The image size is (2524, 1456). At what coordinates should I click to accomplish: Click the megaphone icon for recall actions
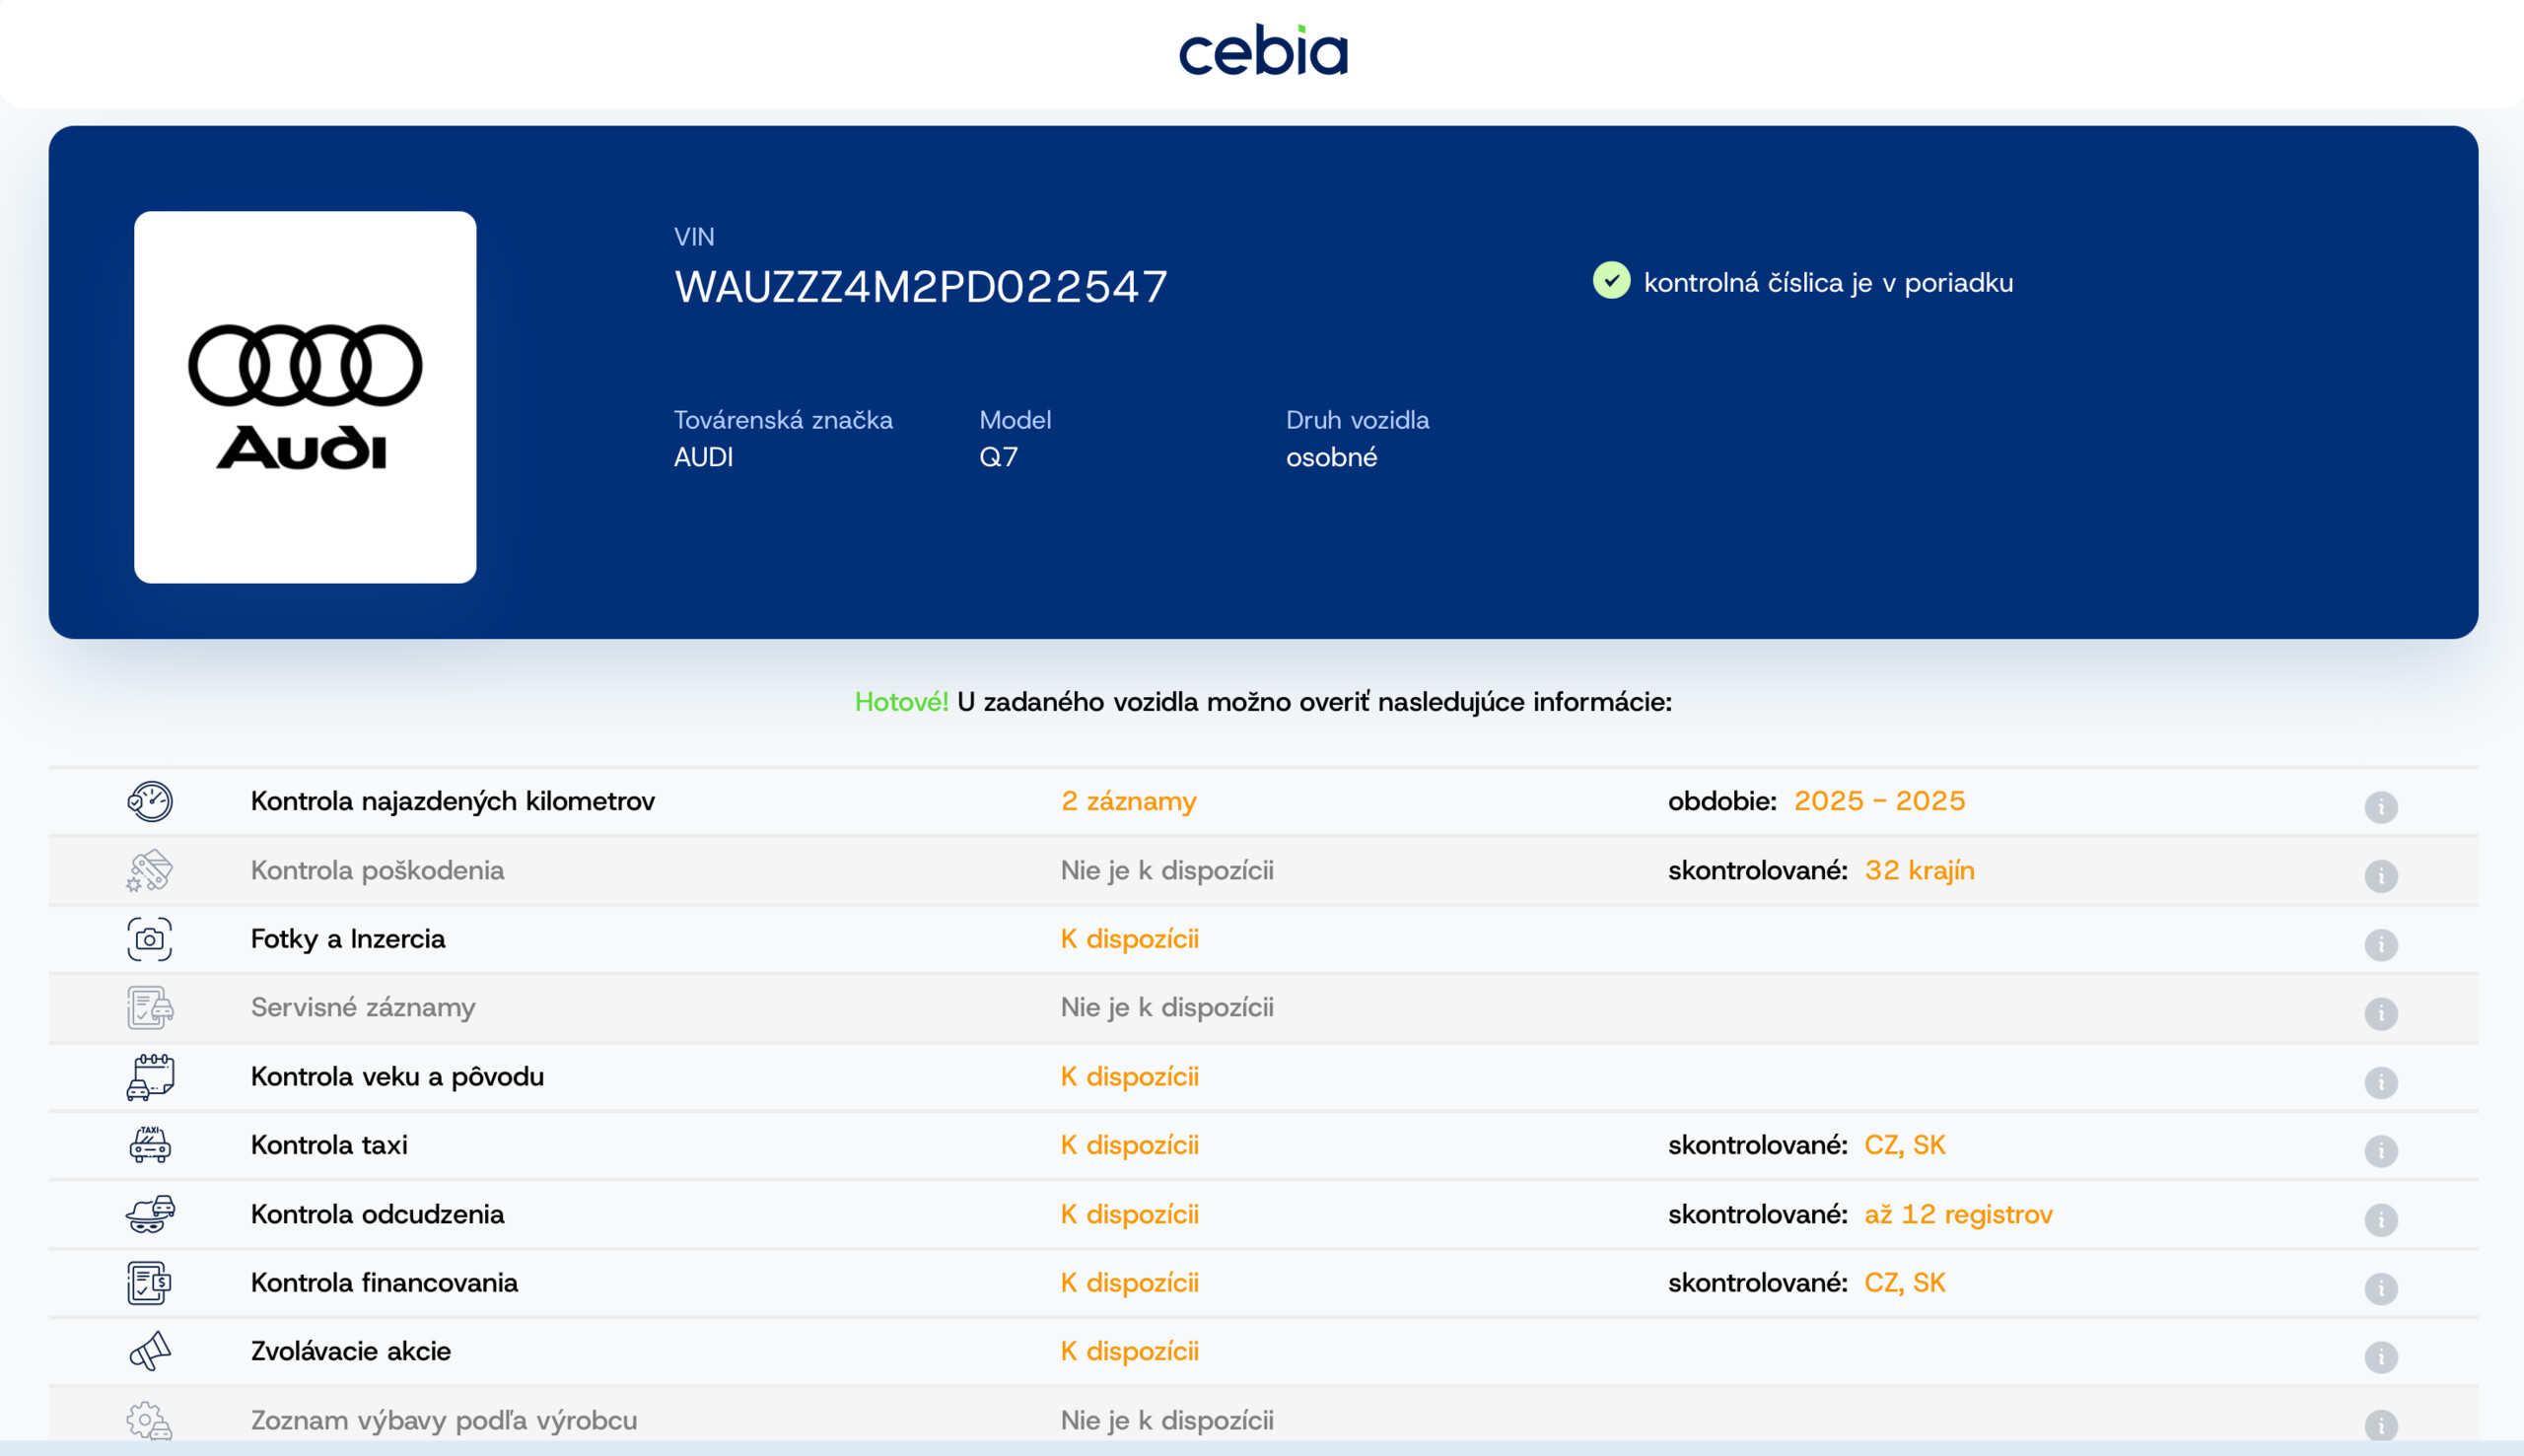tap(150, 1351)
